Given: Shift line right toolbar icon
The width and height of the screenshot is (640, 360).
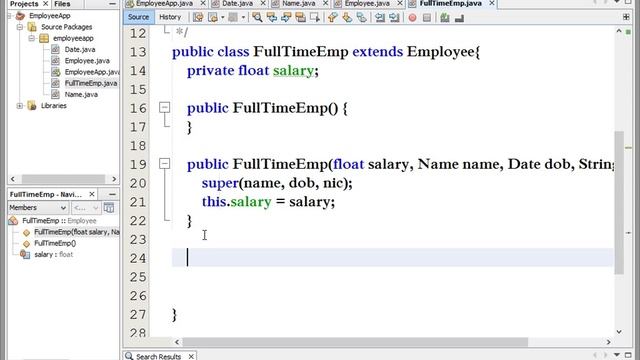Looking at the screenshot, I should (394, 17).
